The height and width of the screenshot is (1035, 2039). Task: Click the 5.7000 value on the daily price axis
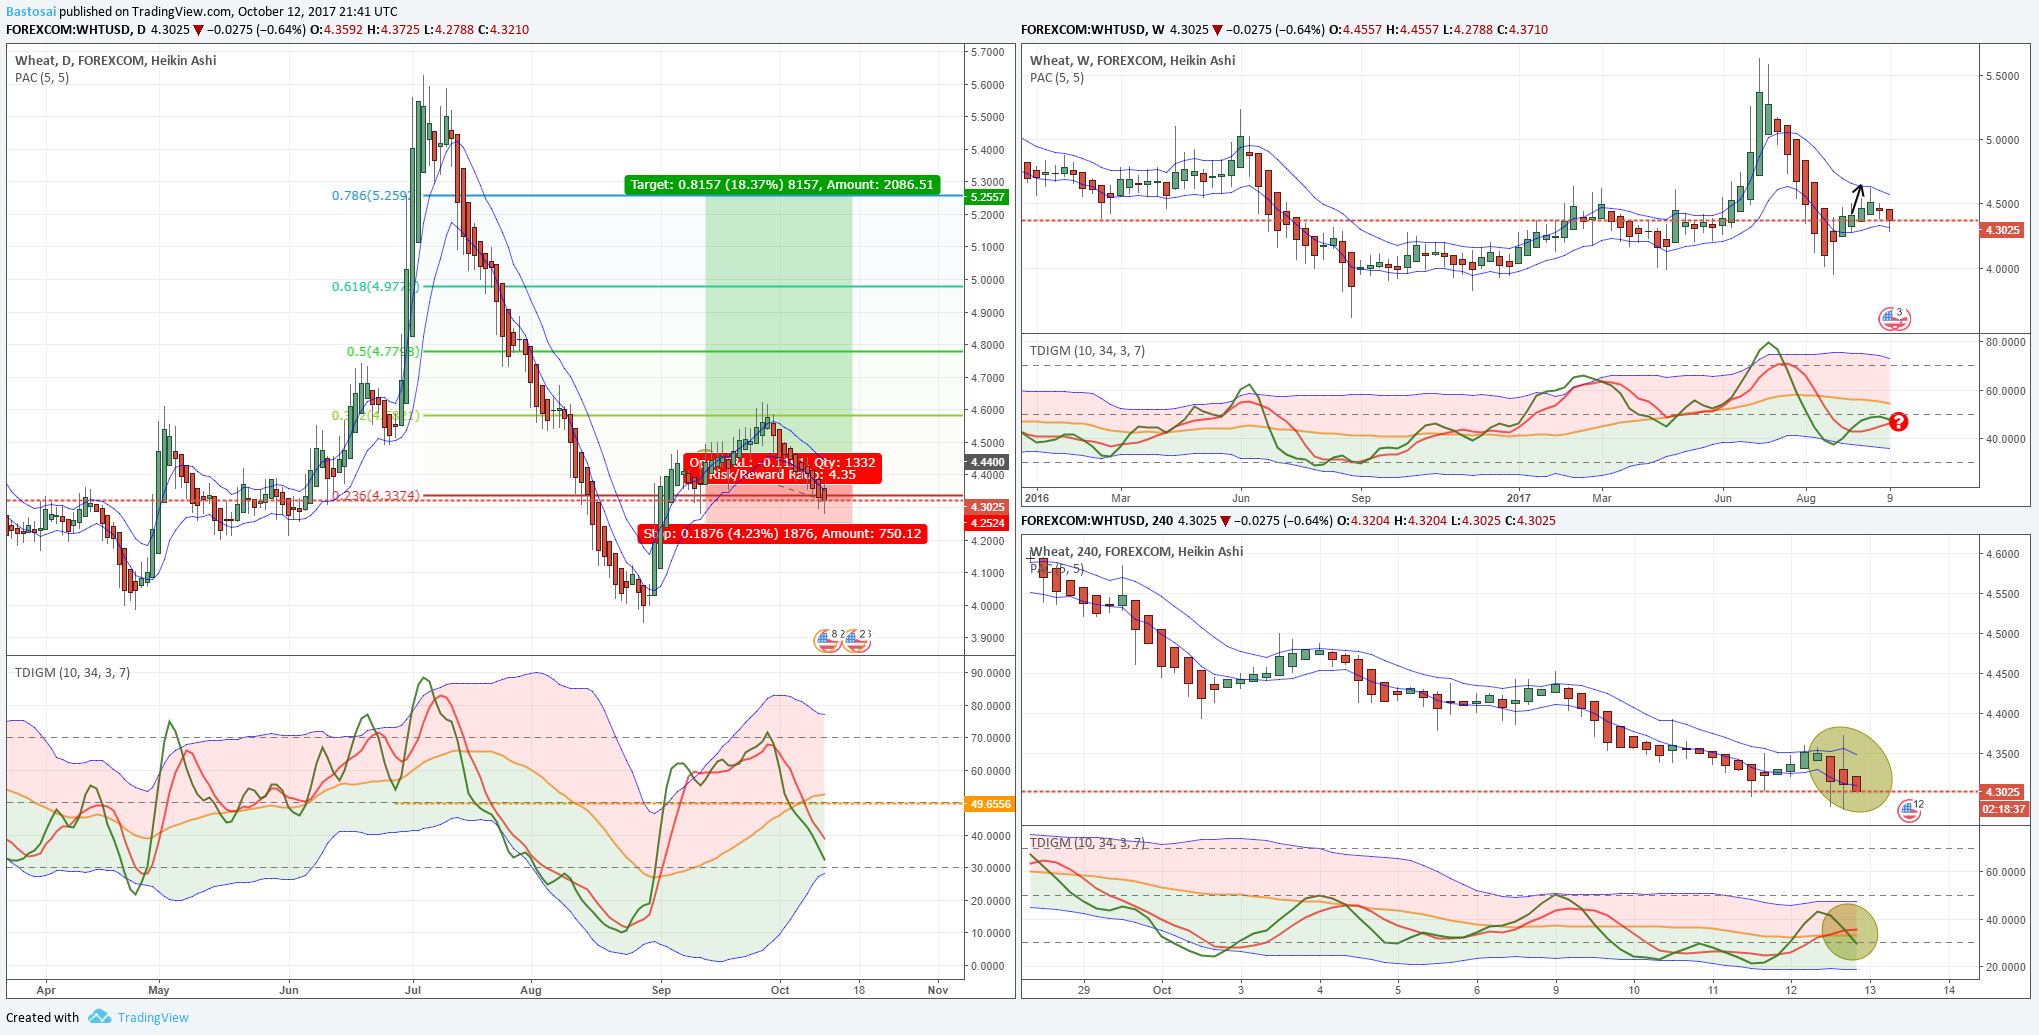[x=988, y=52]
